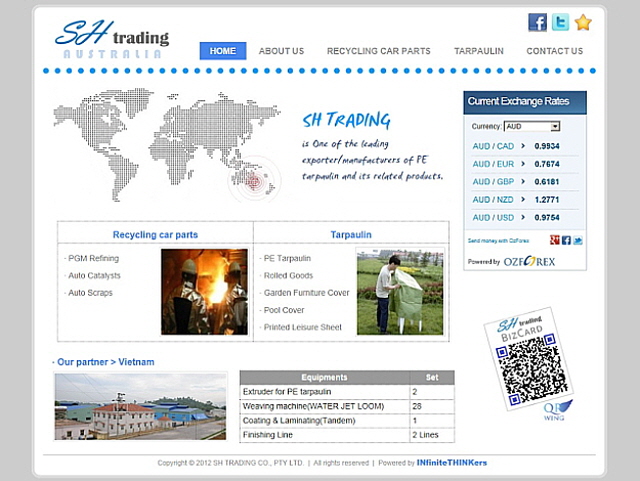The height and width of the screenshot is (481, 640).
Task: Open the Pool Cover link
Action: 284,310
